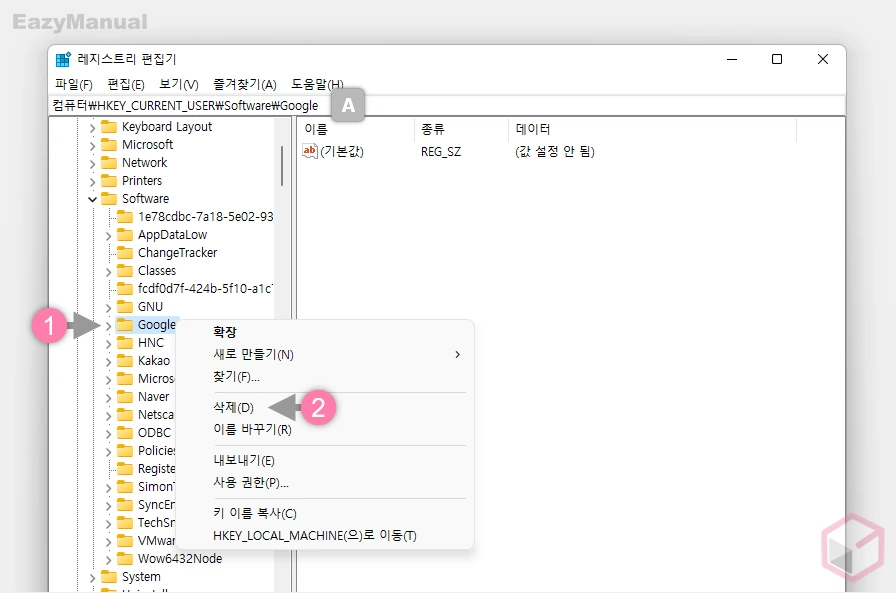Screen dimensions: 896x593
Task: Select 삭제(D) in the context menu
Action: (x=234, y=408)
